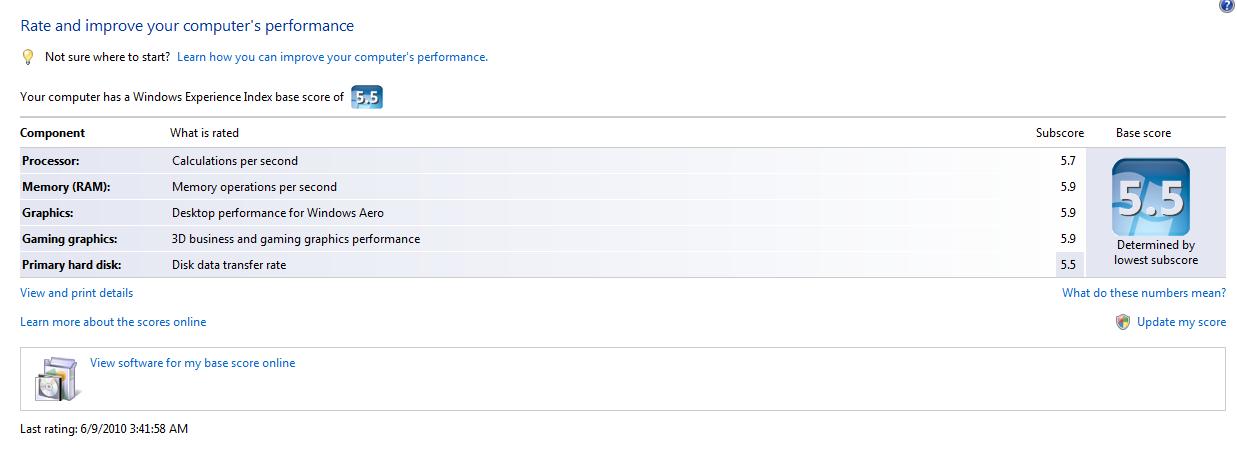Open What do these numbers mean?
The image size is (1237, 476).
tap(1144, 293)
